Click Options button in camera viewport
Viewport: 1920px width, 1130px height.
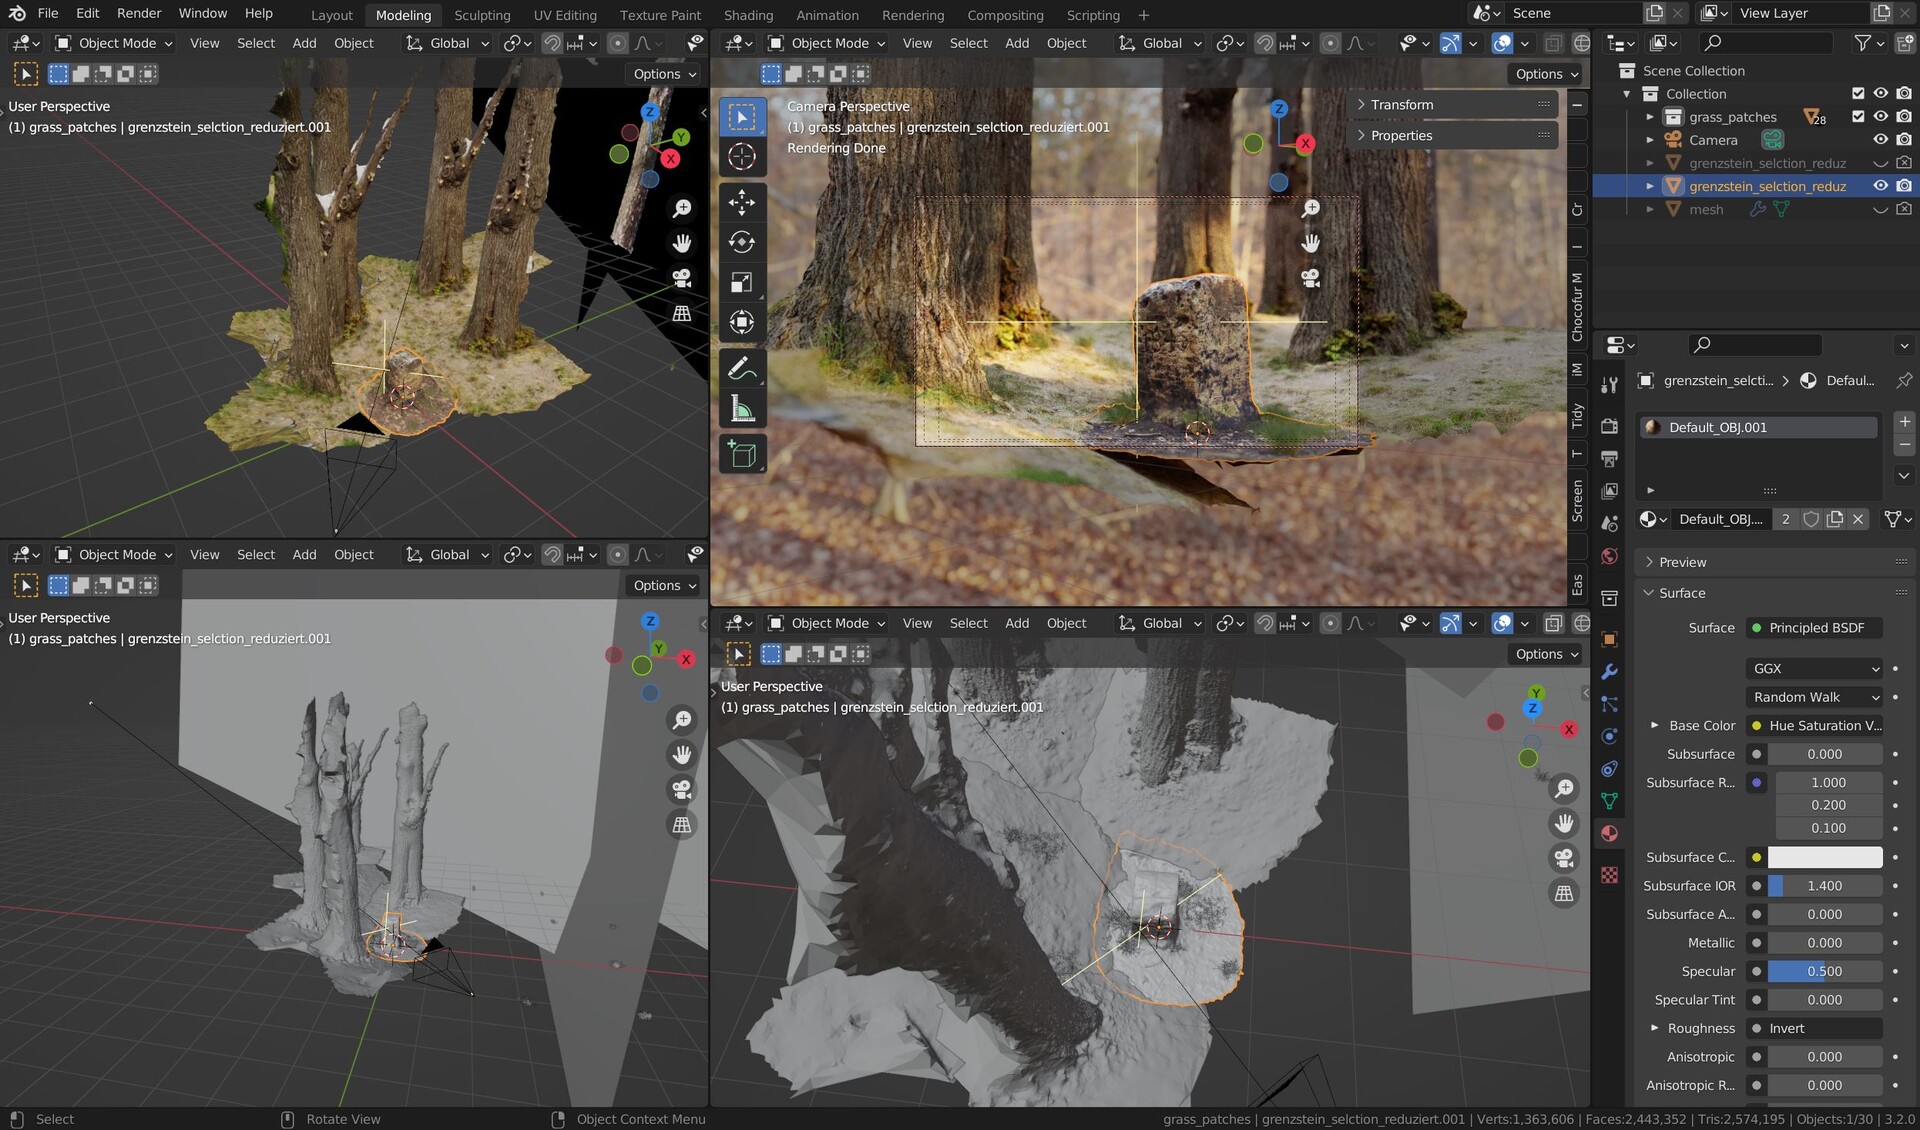coord(1545,74)
